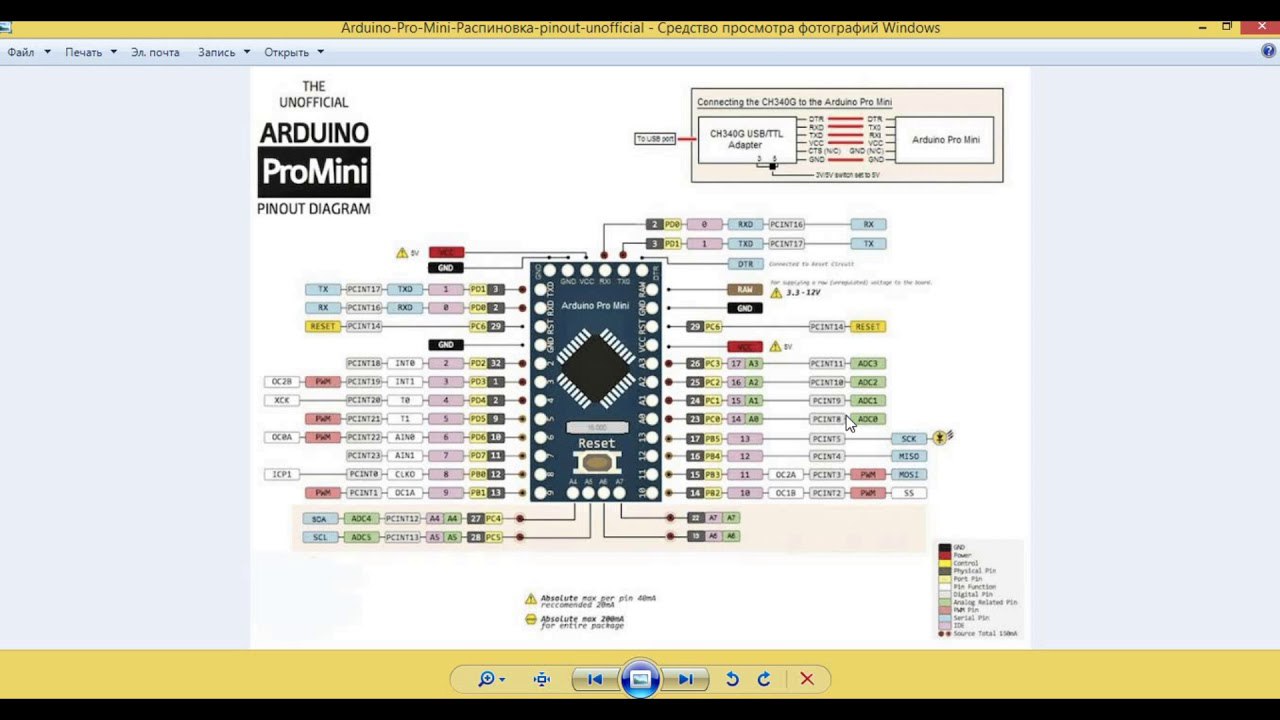Screen dimensions: 1280x720
Task: Click the SCL label in diagram
Action: [320, 537]
